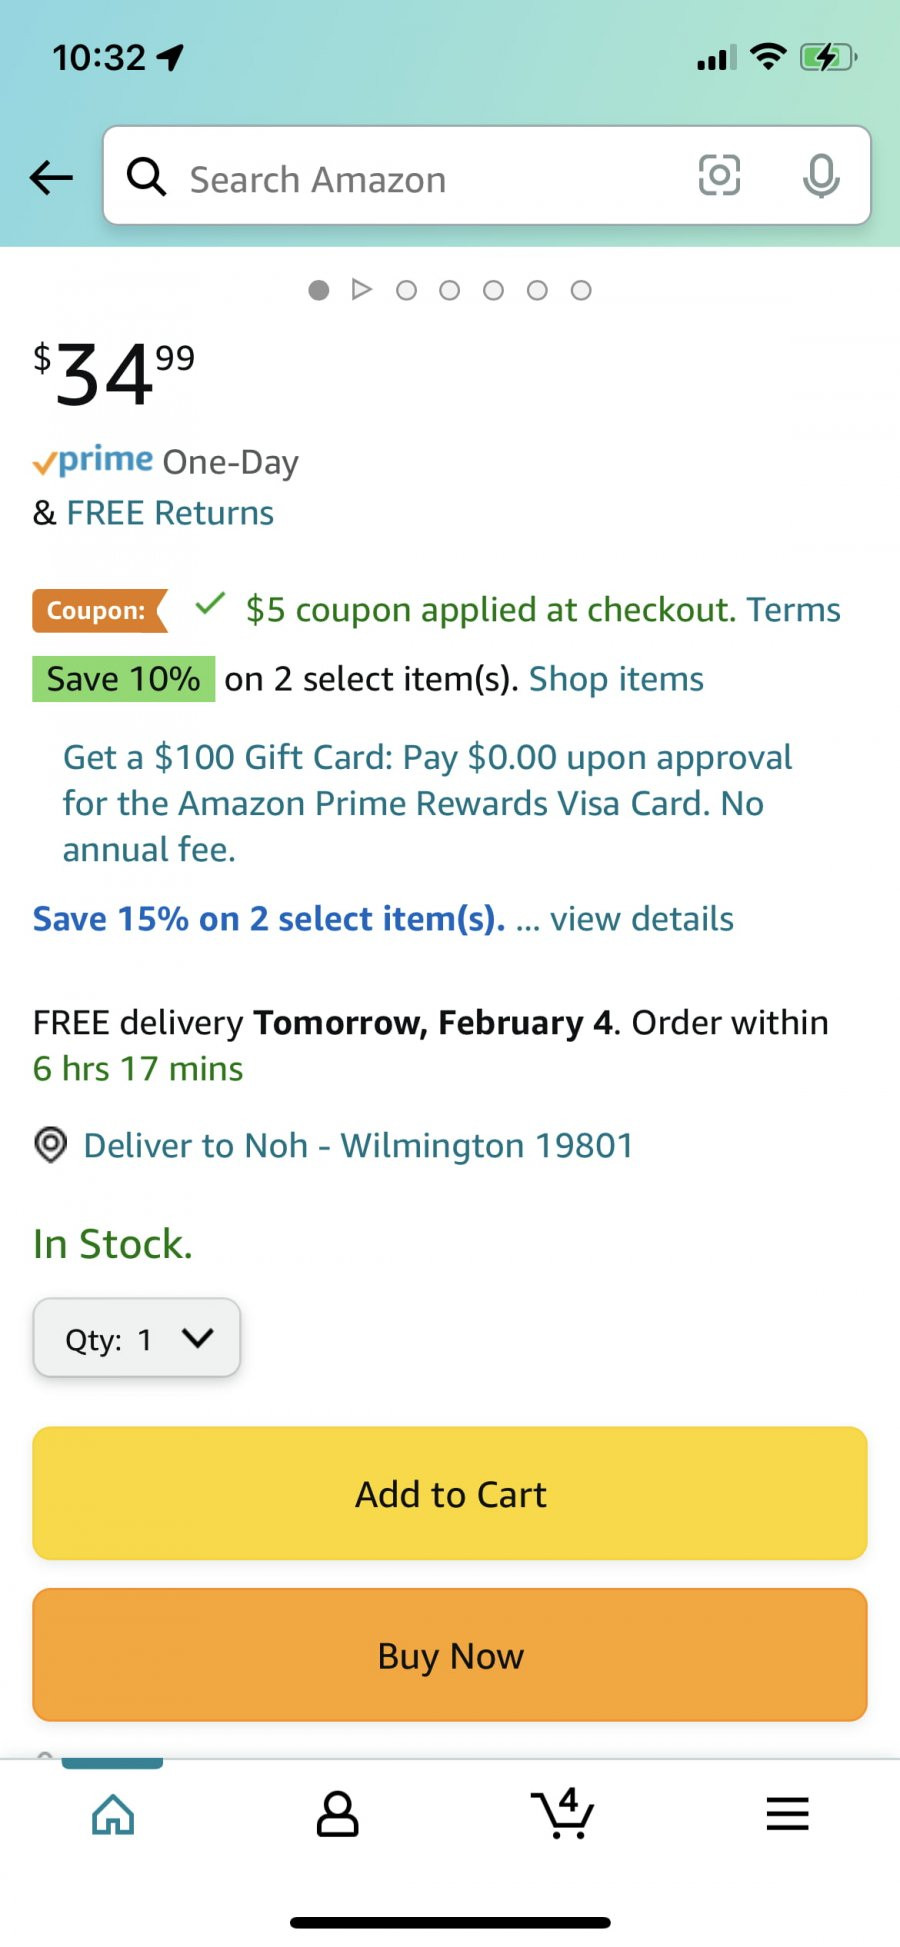Play product video from carousel indicator

click(362, 290)
